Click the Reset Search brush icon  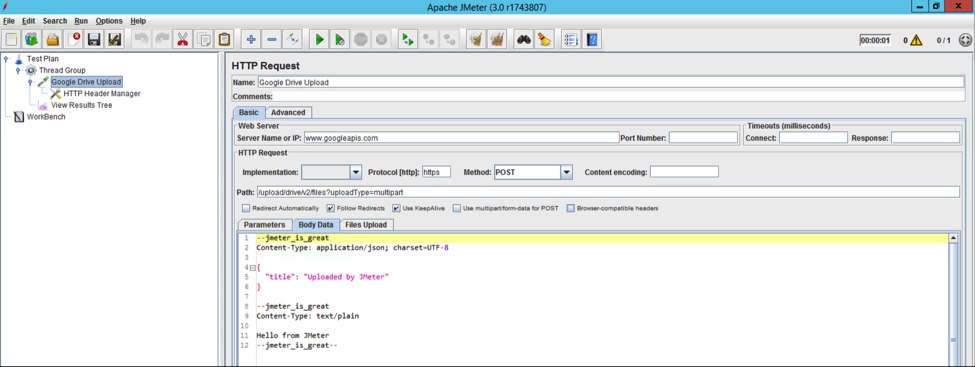[544, 40]
